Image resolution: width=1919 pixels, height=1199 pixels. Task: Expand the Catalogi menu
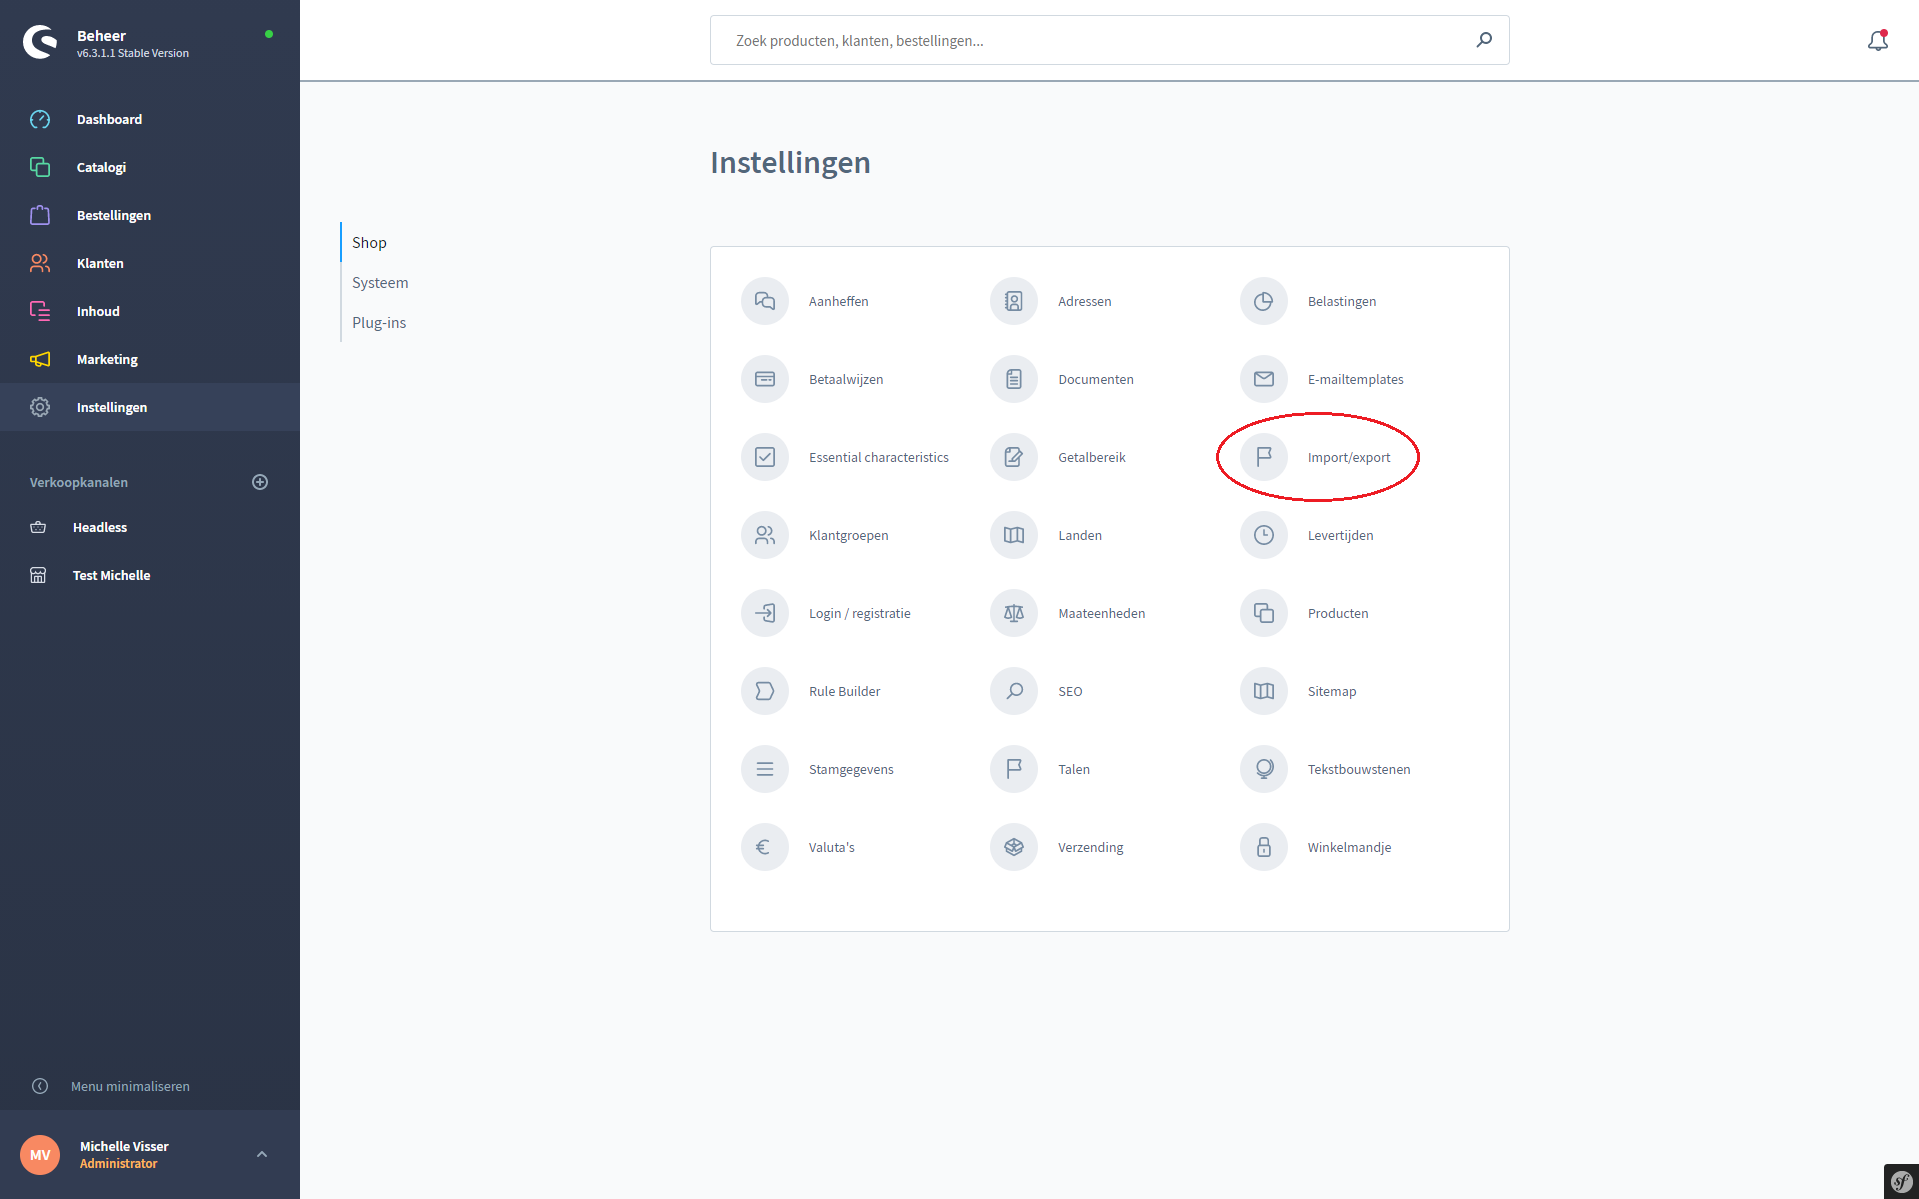(x=101, y=167)
